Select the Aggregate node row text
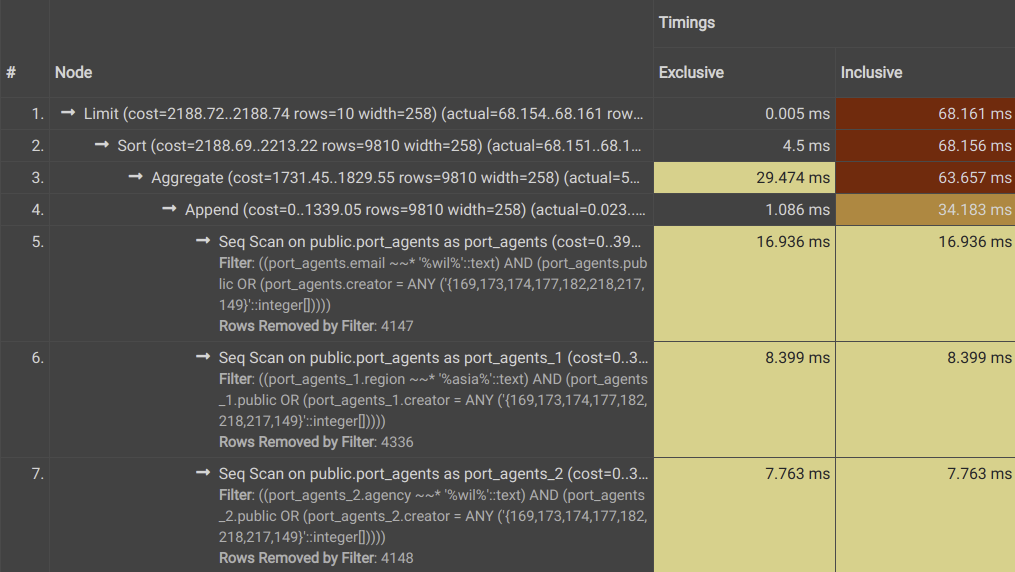 396,178
